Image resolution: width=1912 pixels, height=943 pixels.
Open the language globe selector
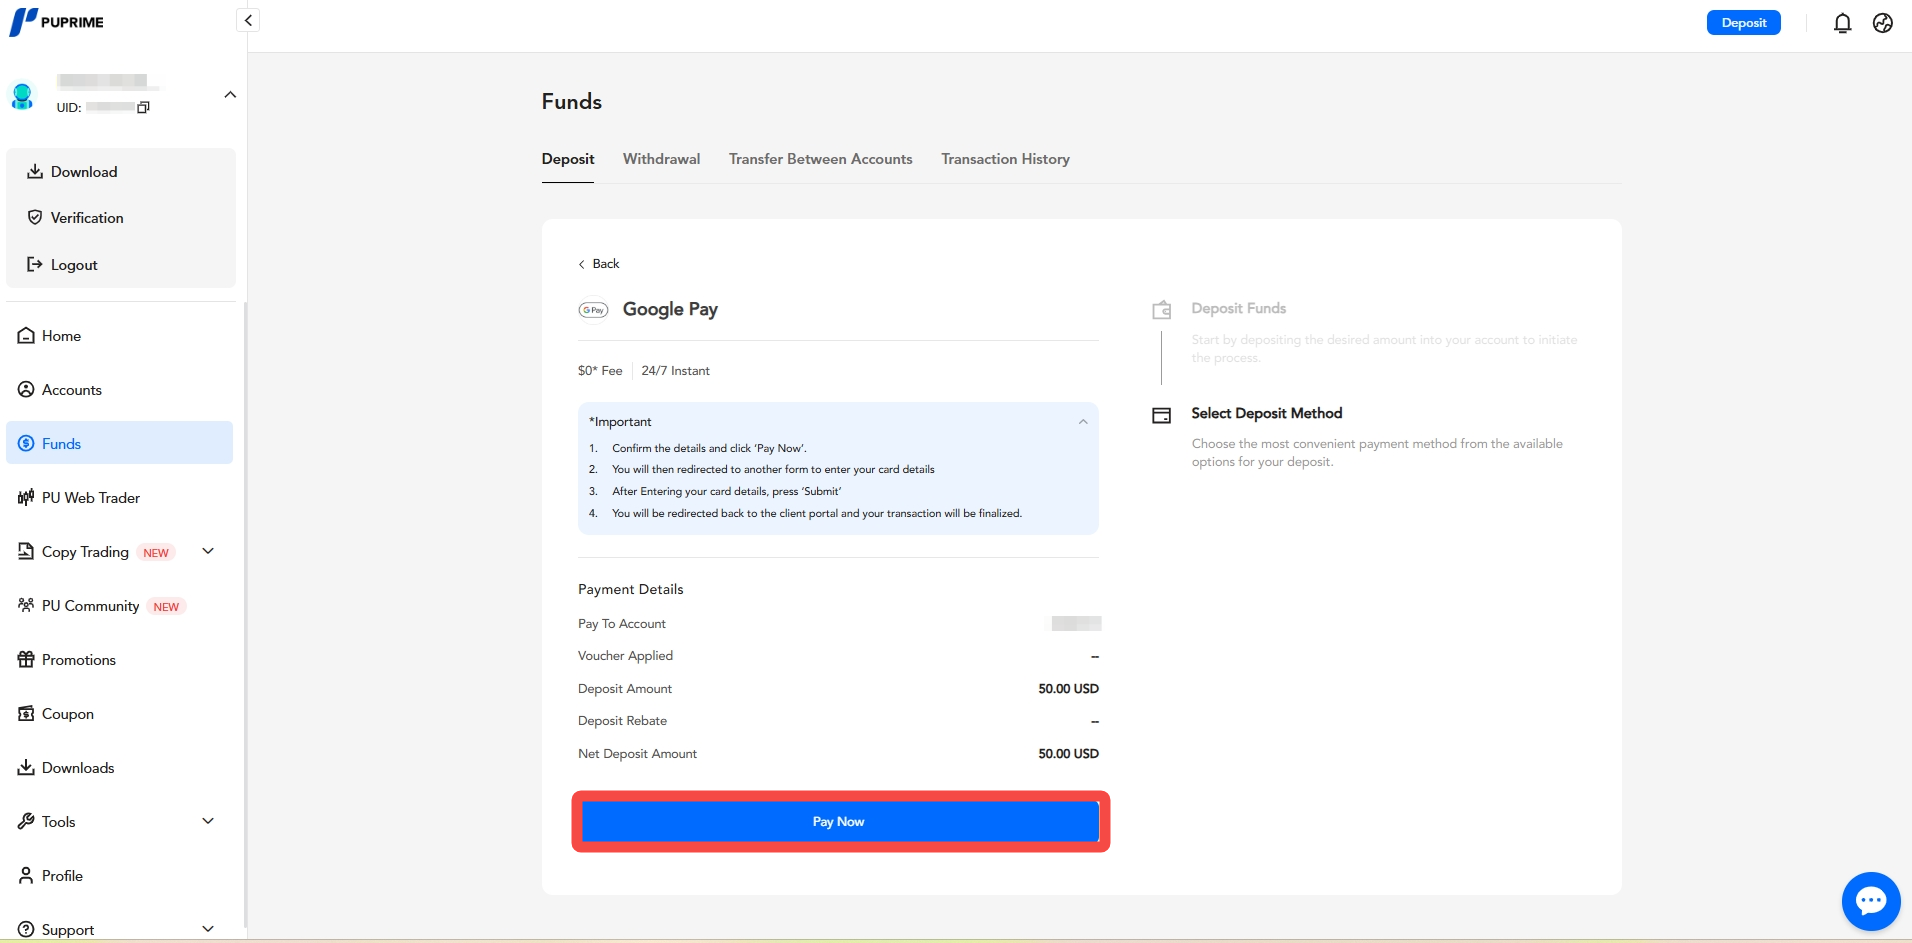point(1883,23)
